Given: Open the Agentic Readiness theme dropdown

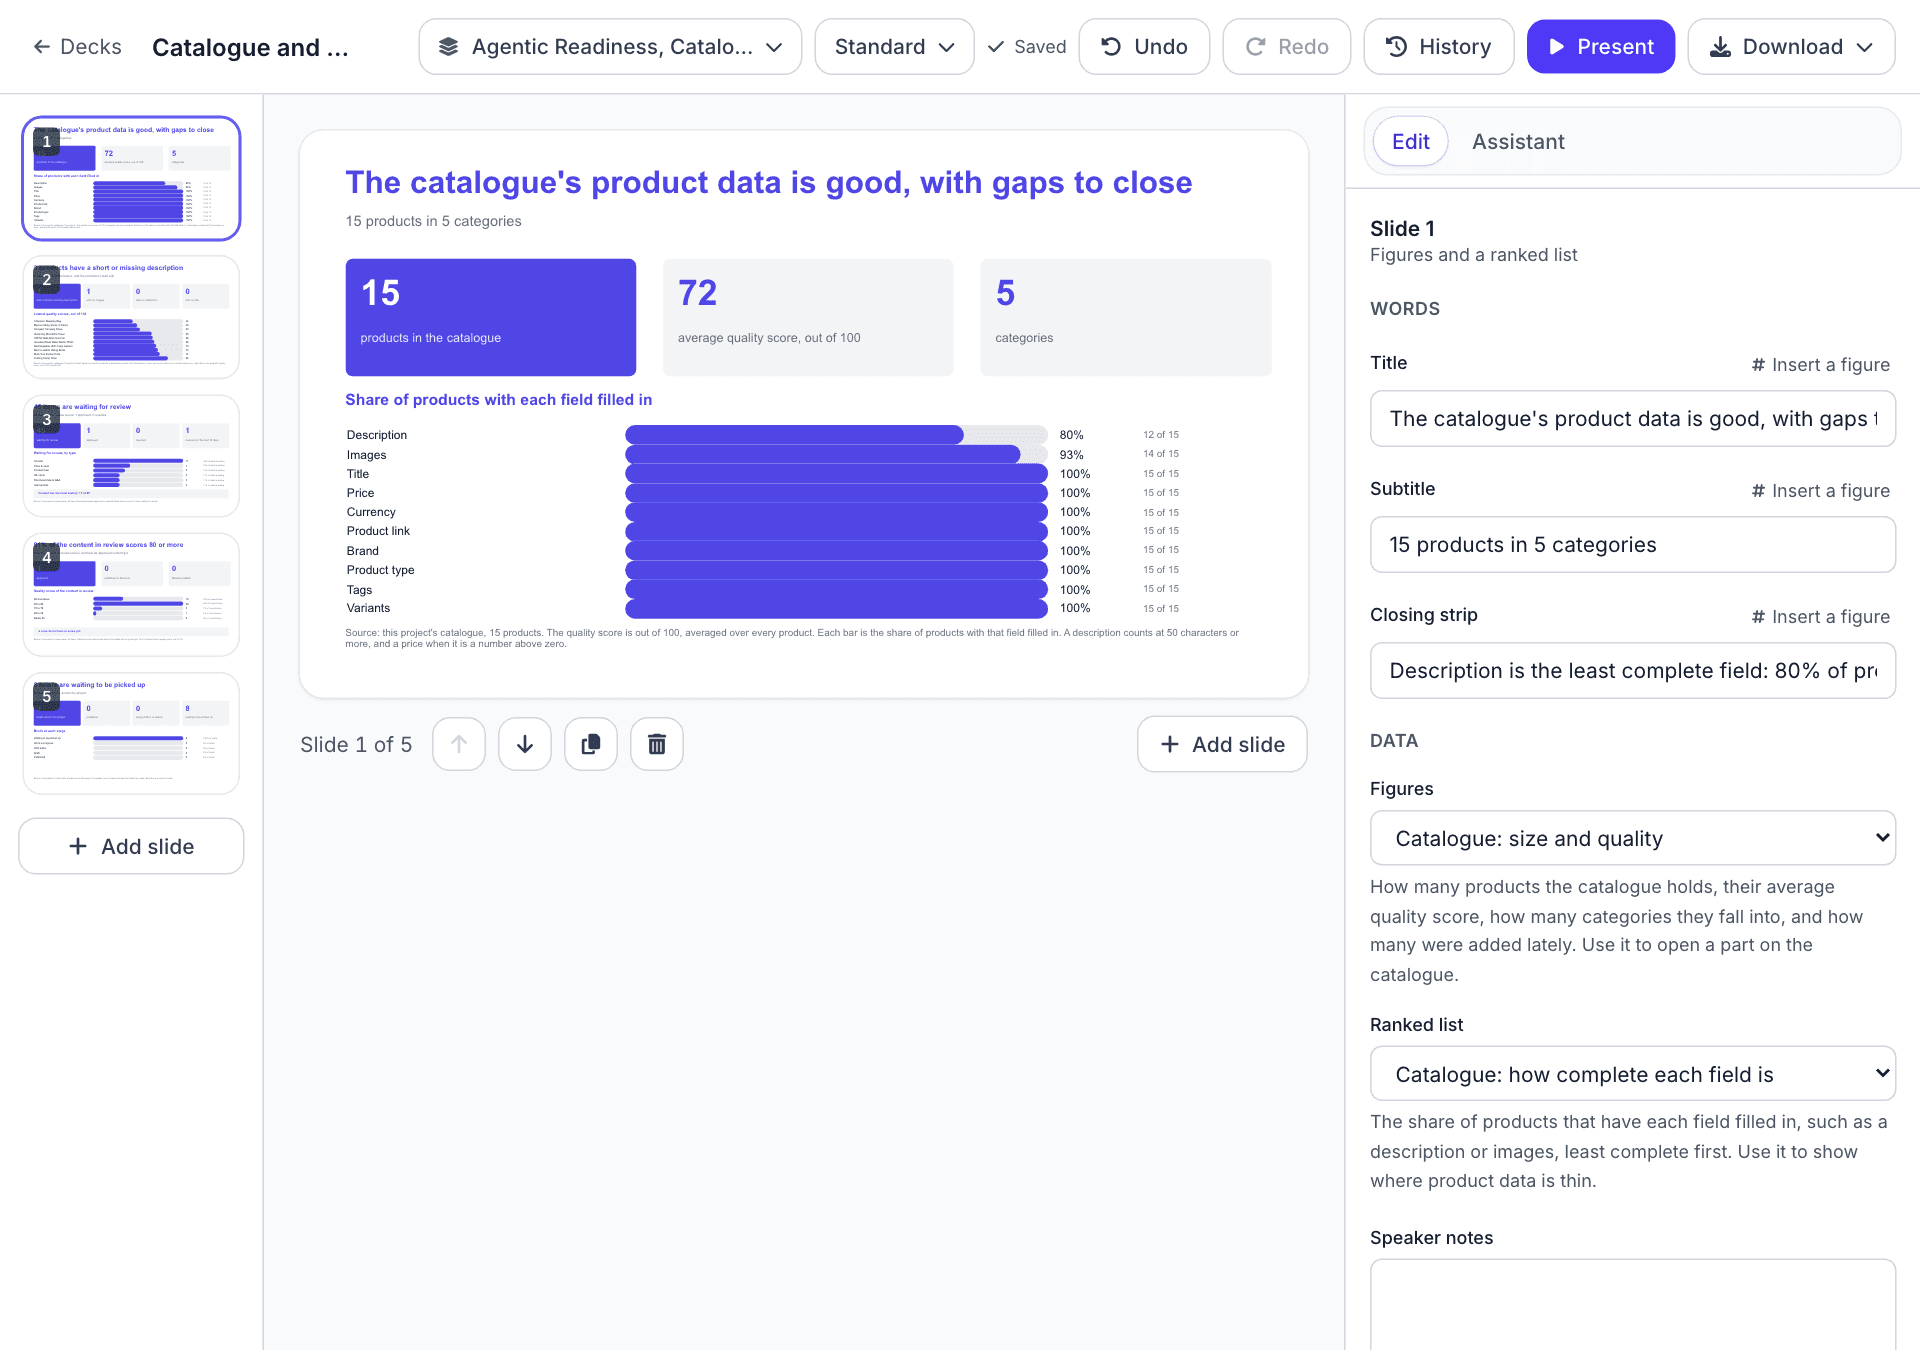Looking at the screenshot, I should (610, 47).
